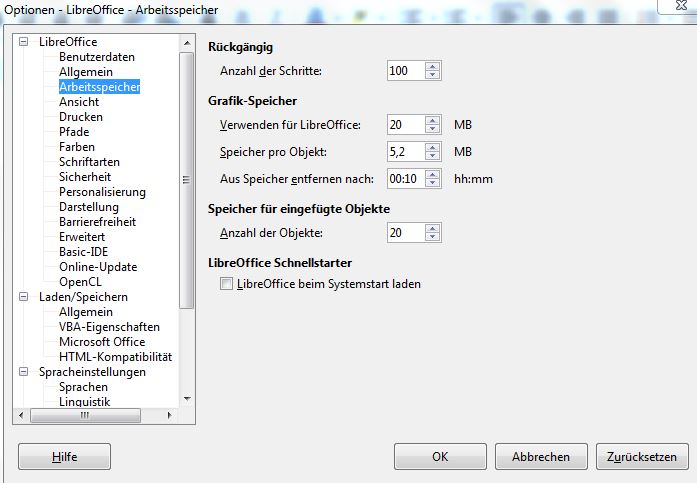This screenshot has height=483, width=697.
Task: Open the Drucken options page
Action: (81, 117)
